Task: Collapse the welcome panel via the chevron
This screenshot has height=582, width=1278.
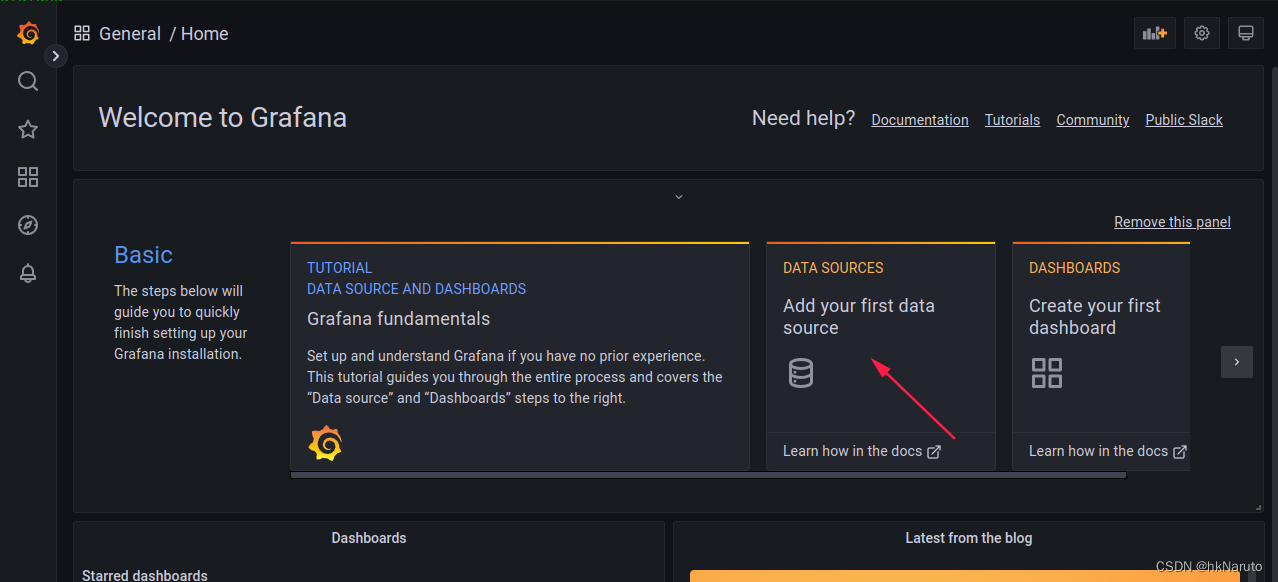Action: (x=678, y=196)
